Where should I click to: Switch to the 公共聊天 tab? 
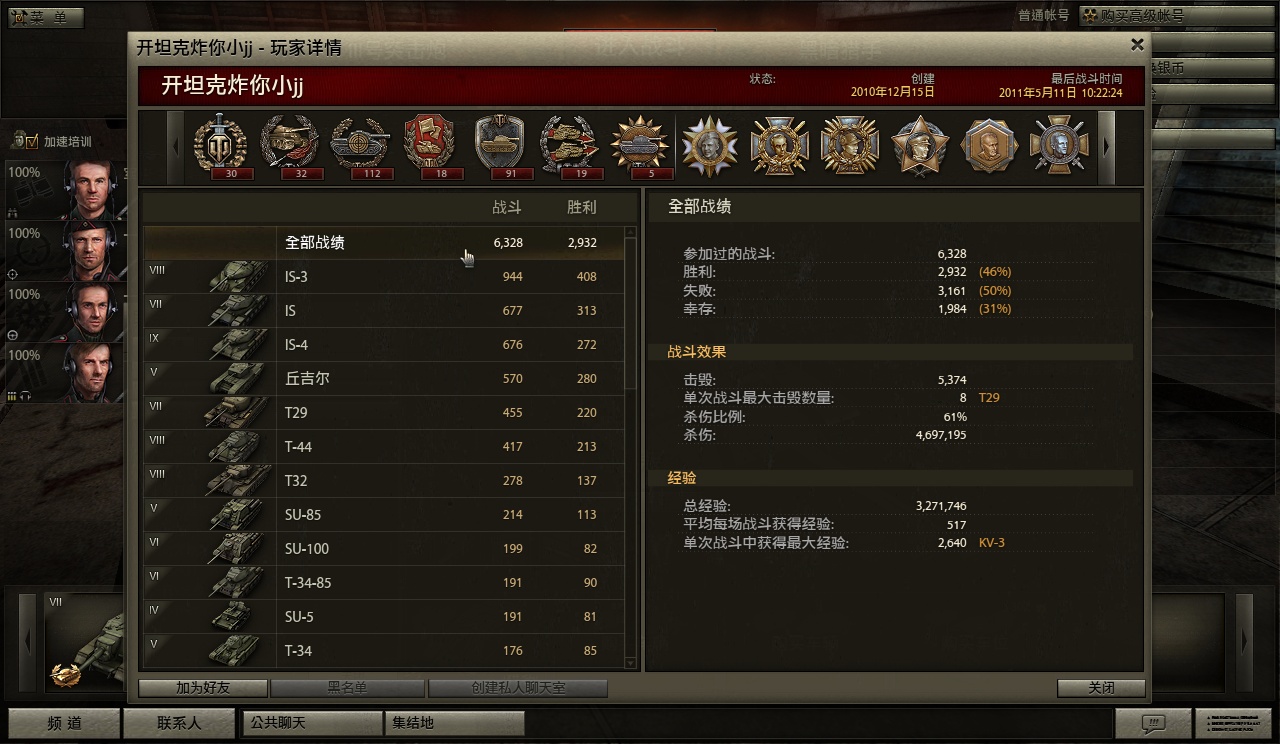pos(312,722)
